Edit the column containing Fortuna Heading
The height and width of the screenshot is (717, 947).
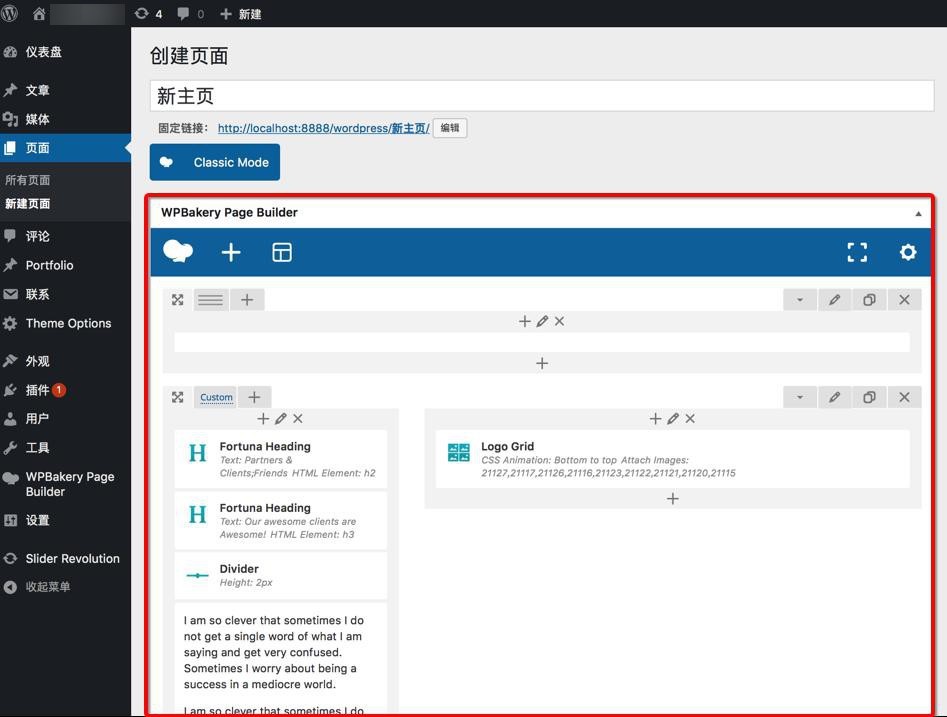coord(281,419)
